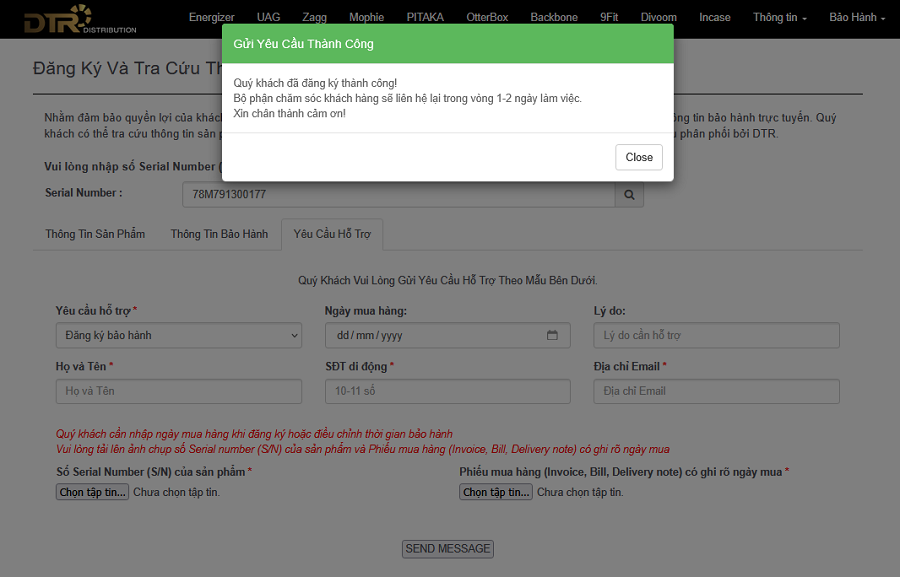Viewport: 900px width, 577px height.
Task: Expand the Thông tin dropdown menu
Action: (x=779, y=18)
